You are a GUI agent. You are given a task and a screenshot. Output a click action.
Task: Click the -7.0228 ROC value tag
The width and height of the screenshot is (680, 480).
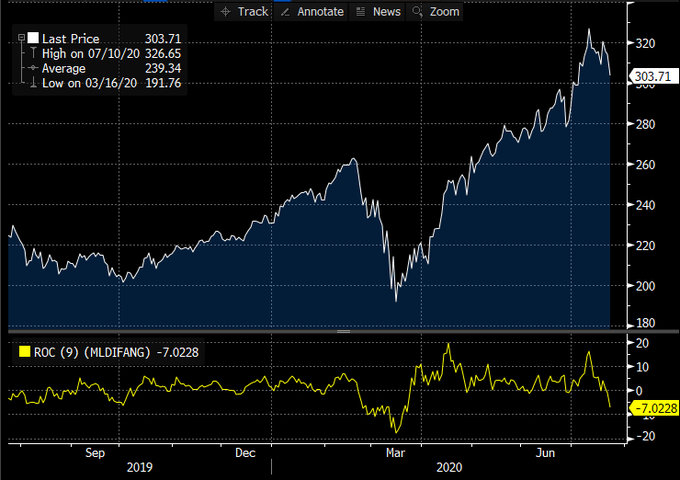click(x=654, y=408)
